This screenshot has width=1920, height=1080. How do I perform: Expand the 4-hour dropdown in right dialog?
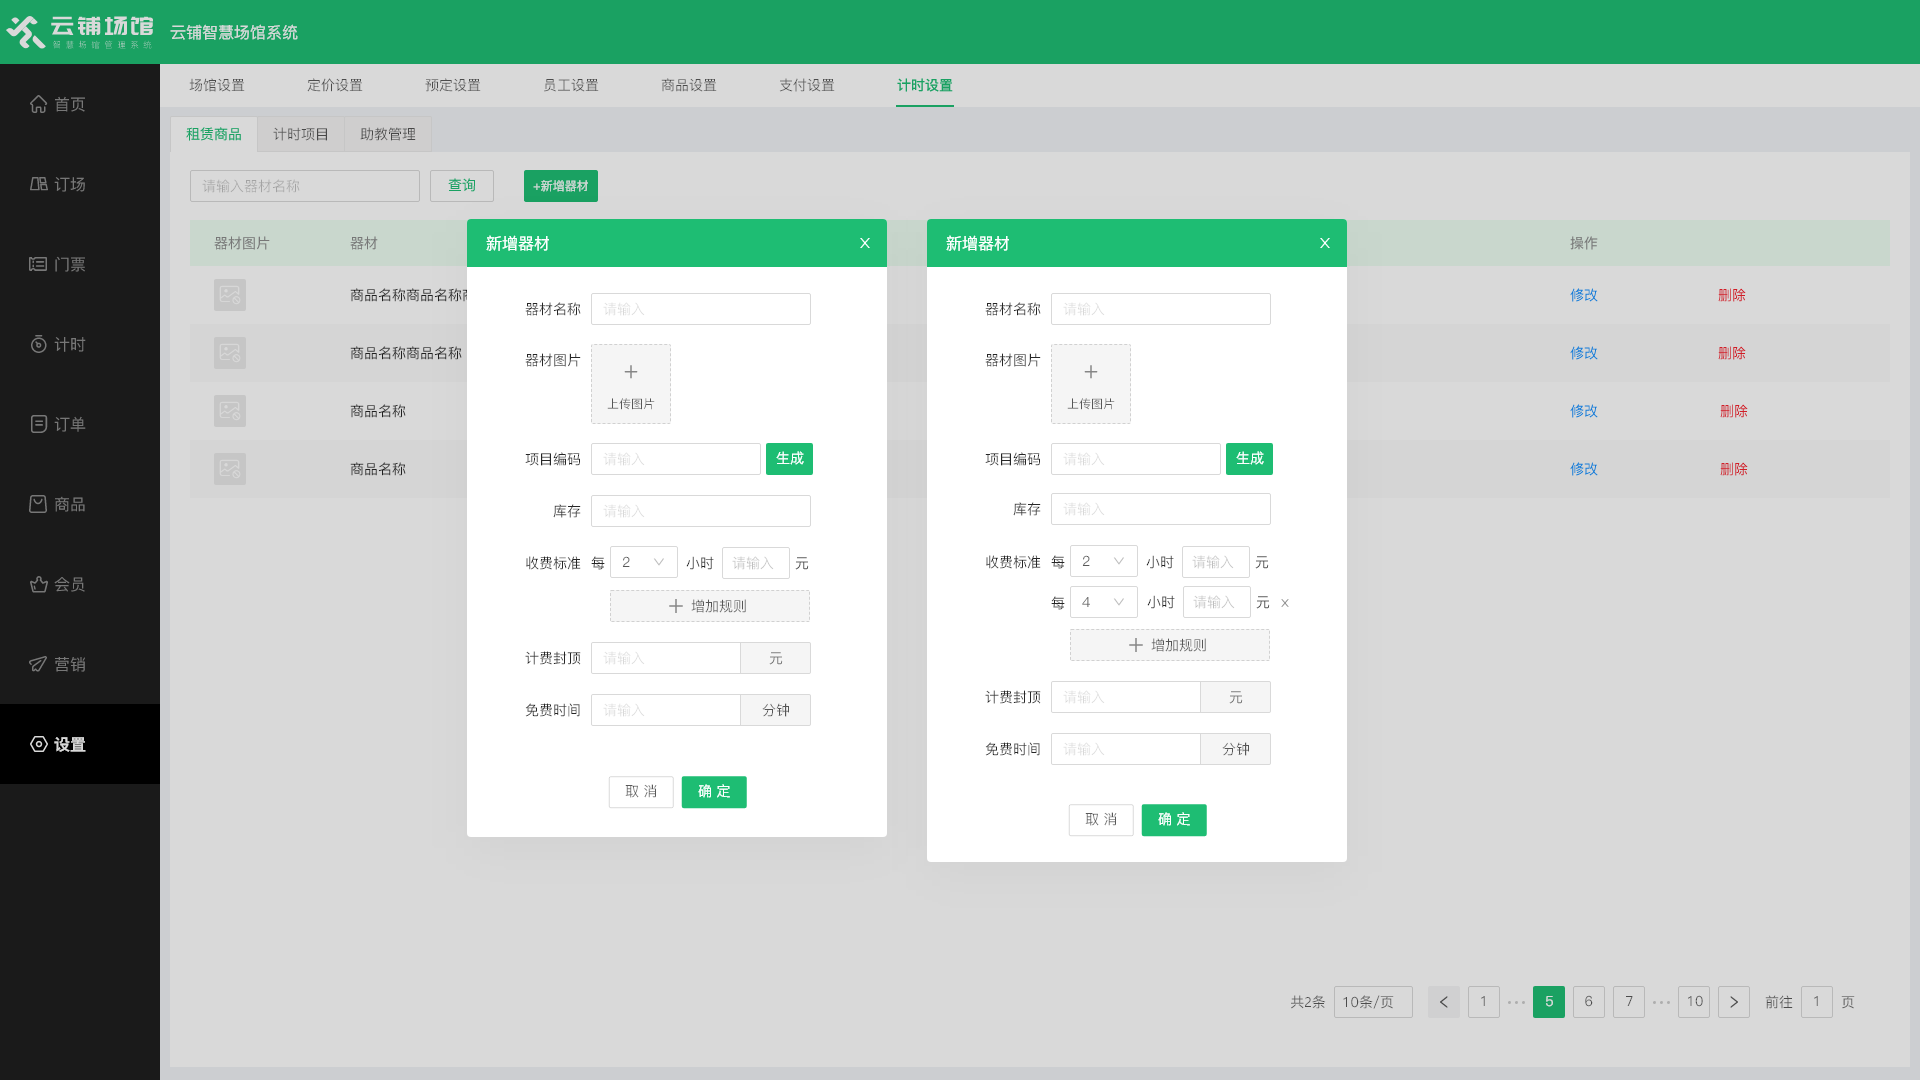[x=1103, y=602]
